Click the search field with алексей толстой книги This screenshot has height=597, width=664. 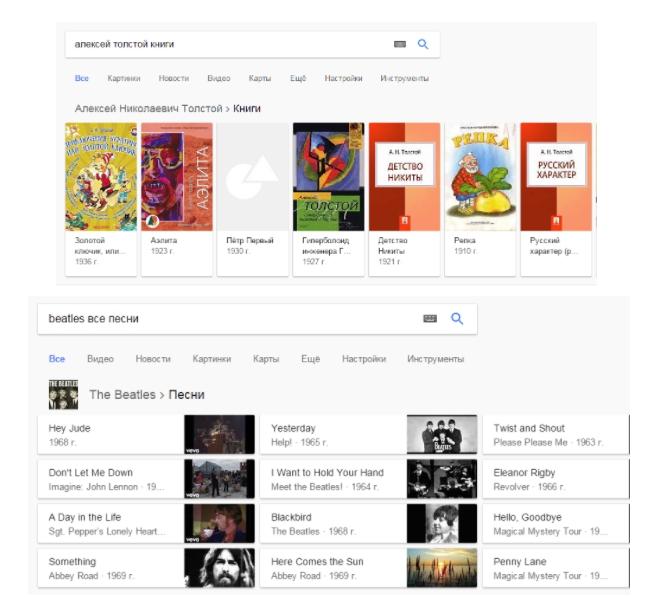pos(225,45)
